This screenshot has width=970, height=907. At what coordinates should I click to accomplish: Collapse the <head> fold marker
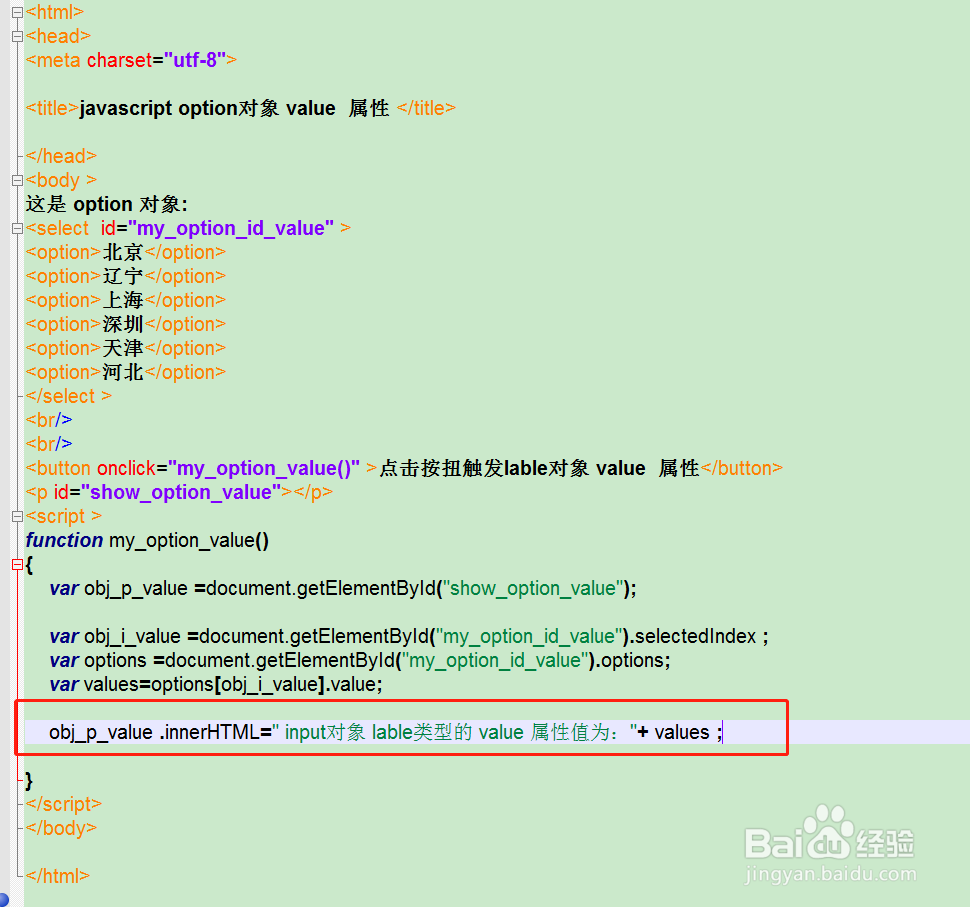(x=17, y=37)
